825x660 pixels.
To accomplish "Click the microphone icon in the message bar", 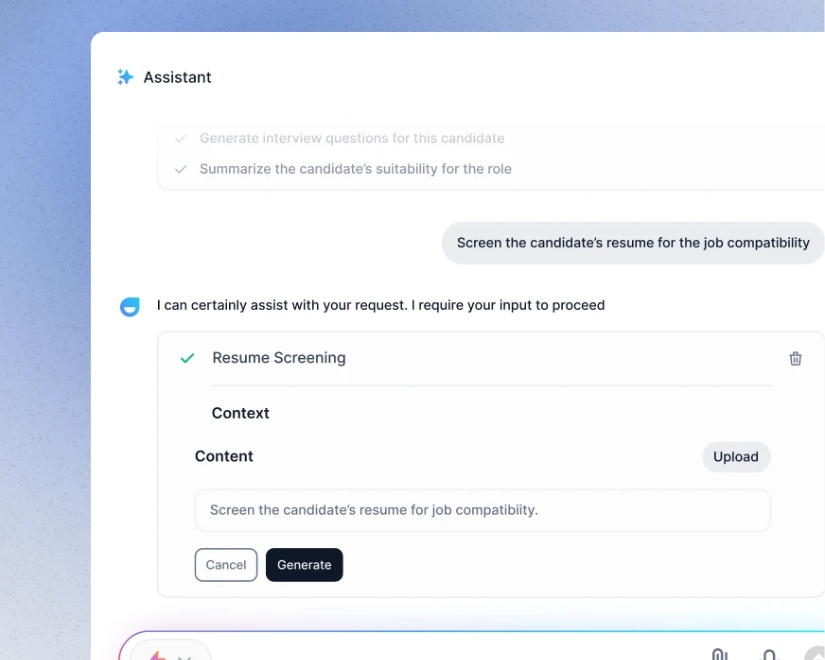I will click(769, 655).
